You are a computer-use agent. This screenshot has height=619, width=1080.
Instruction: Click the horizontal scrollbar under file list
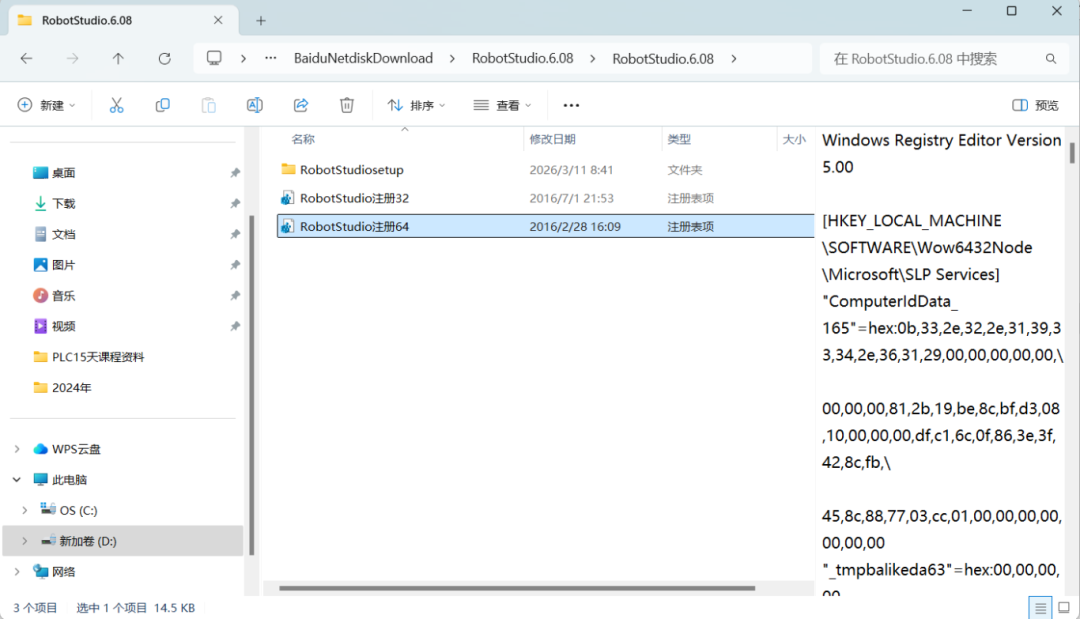[517, 588]
